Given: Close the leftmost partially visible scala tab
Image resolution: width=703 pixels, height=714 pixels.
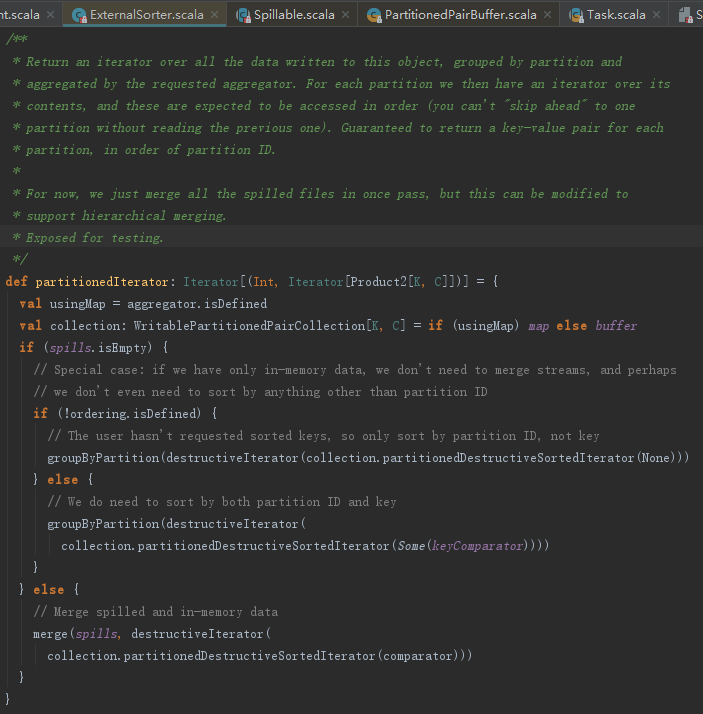Looking at the screenshot, I should (x=51, y=15).
